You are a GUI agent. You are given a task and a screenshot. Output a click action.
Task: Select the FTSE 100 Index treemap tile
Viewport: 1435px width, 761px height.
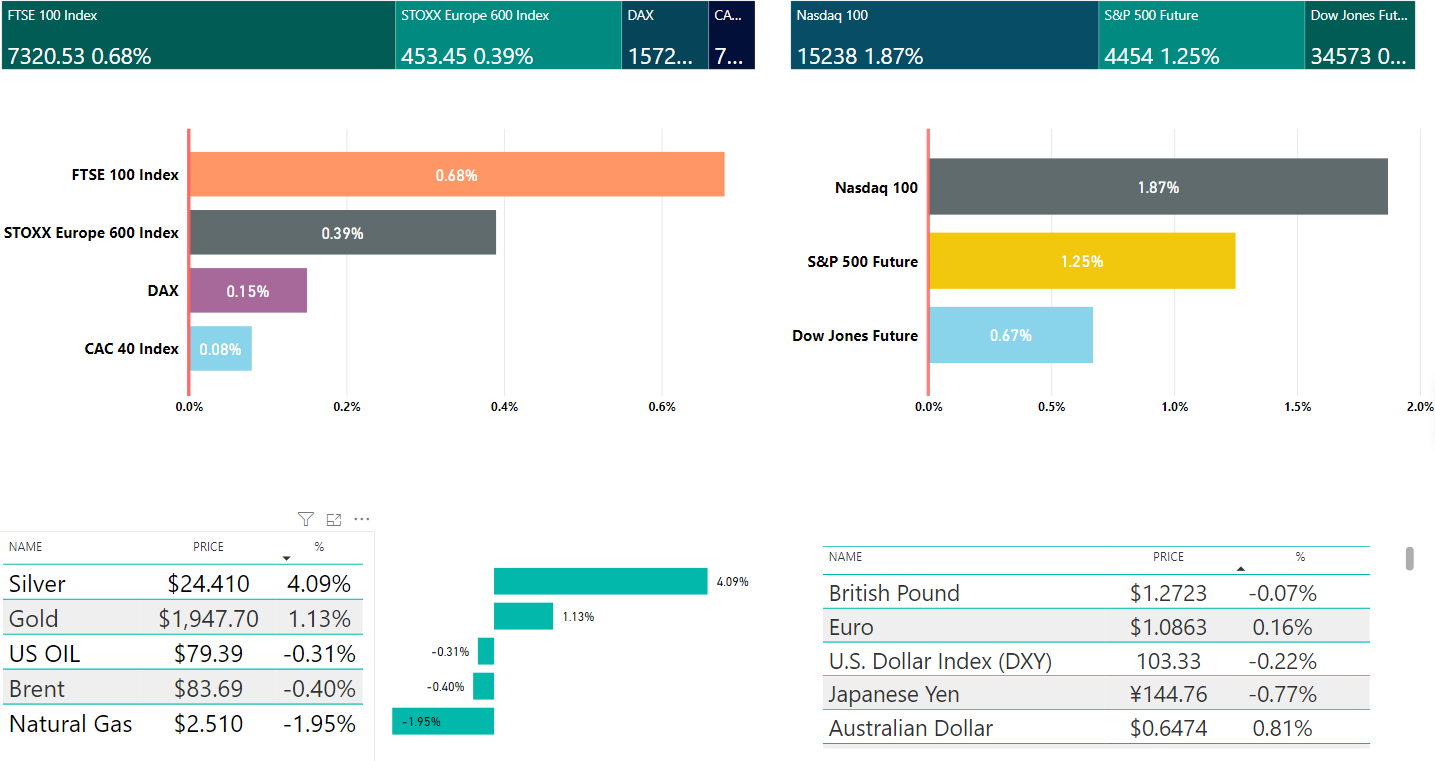coord(198,35)
